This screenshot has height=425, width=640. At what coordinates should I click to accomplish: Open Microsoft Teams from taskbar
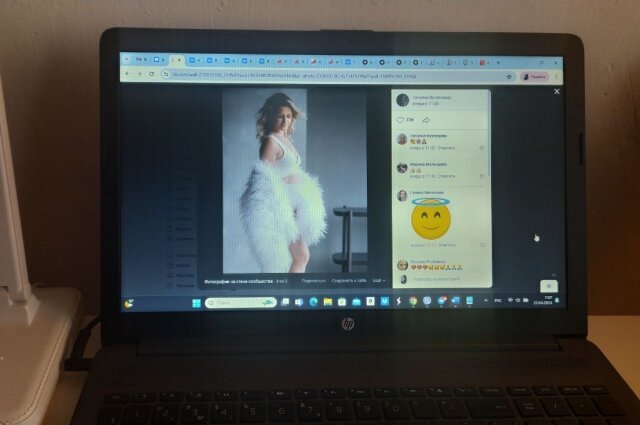(299, 302)
